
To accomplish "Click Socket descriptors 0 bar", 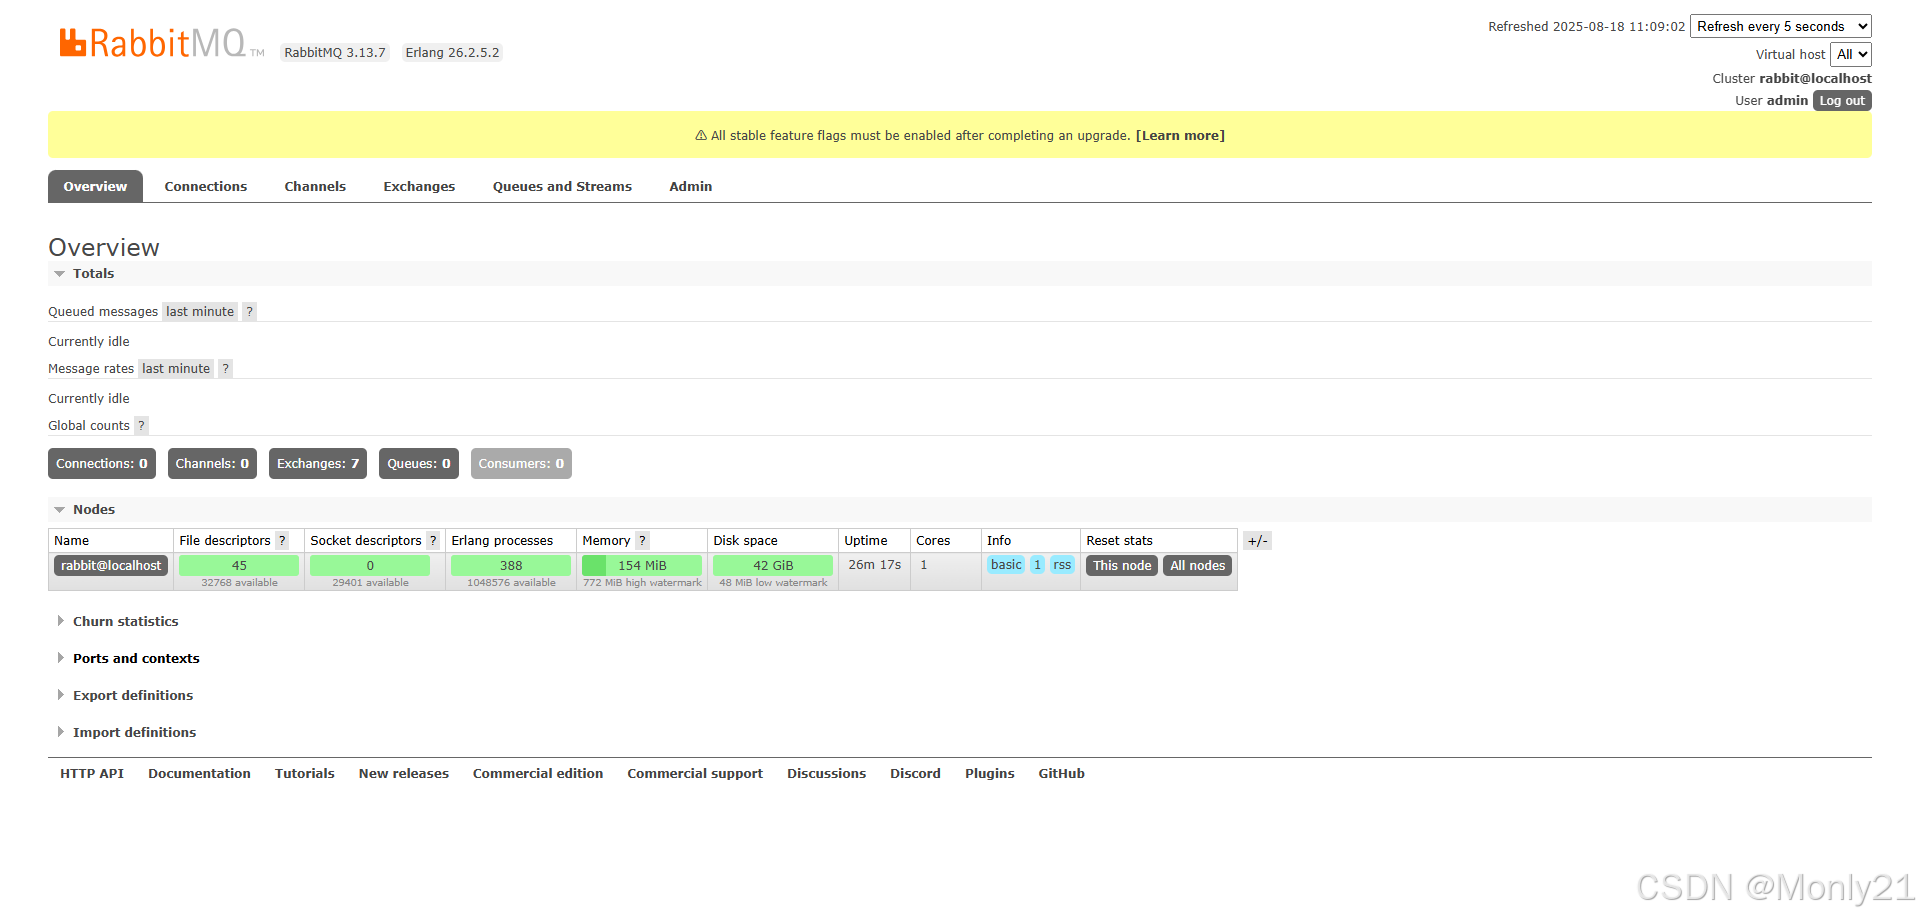I will tap(370, 566).
